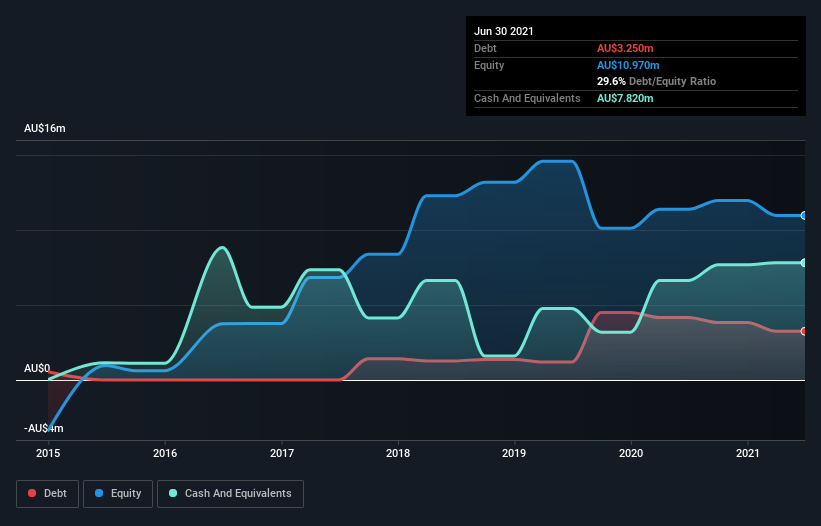
Task: Click the Equity row label in tooltip
Action: click(489, 65)
